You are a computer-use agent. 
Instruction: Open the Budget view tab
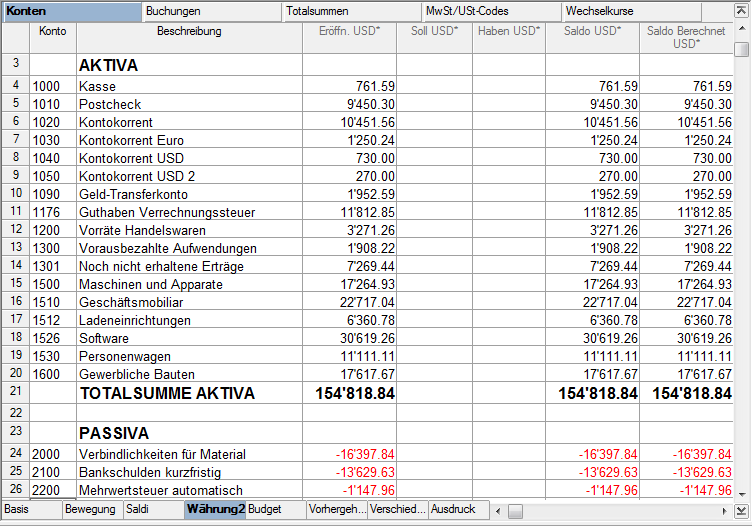click(276, 509)
